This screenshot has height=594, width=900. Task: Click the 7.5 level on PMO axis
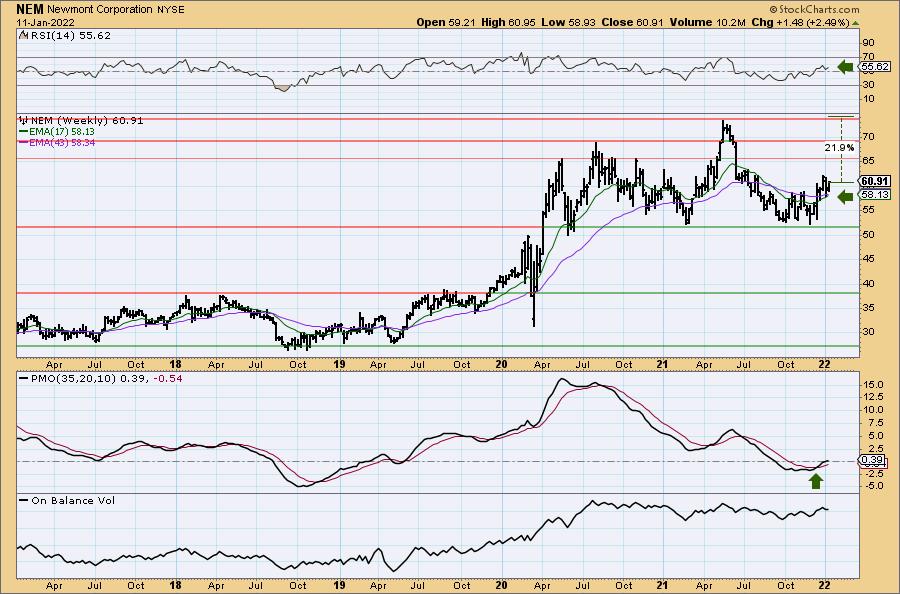coord(875,422)
